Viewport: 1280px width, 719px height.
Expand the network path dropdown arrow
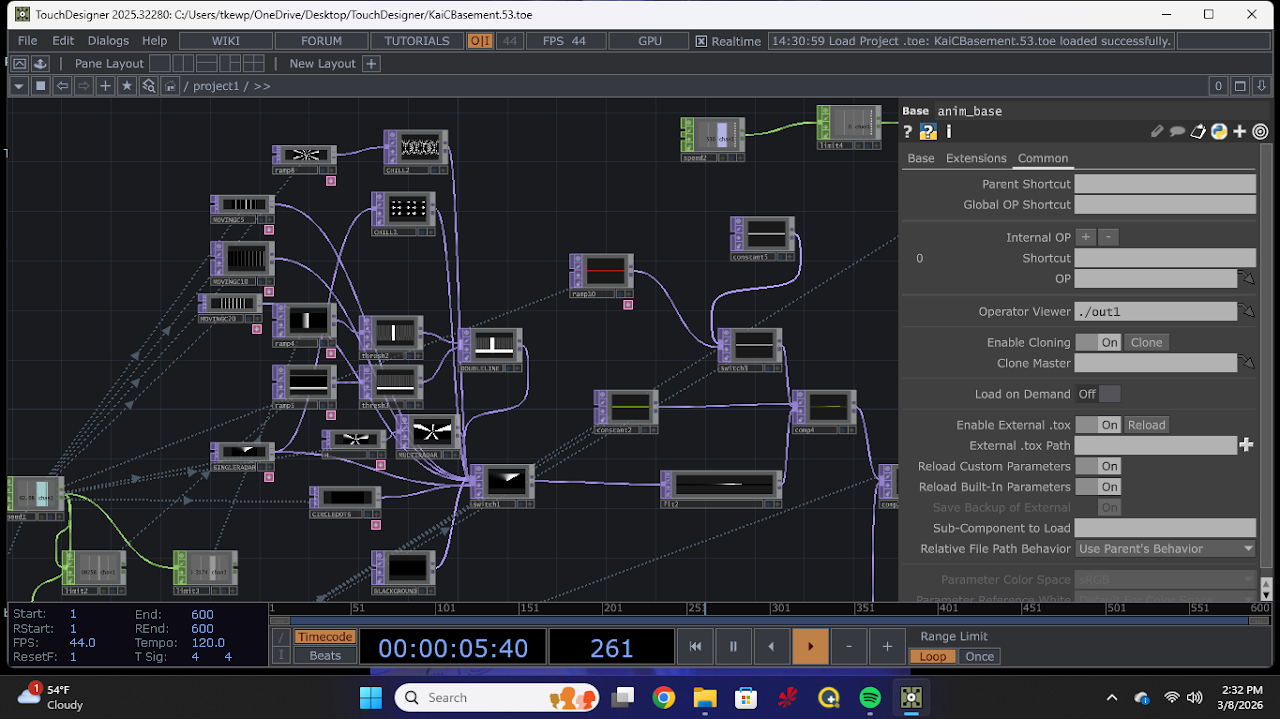click(19, 86)
